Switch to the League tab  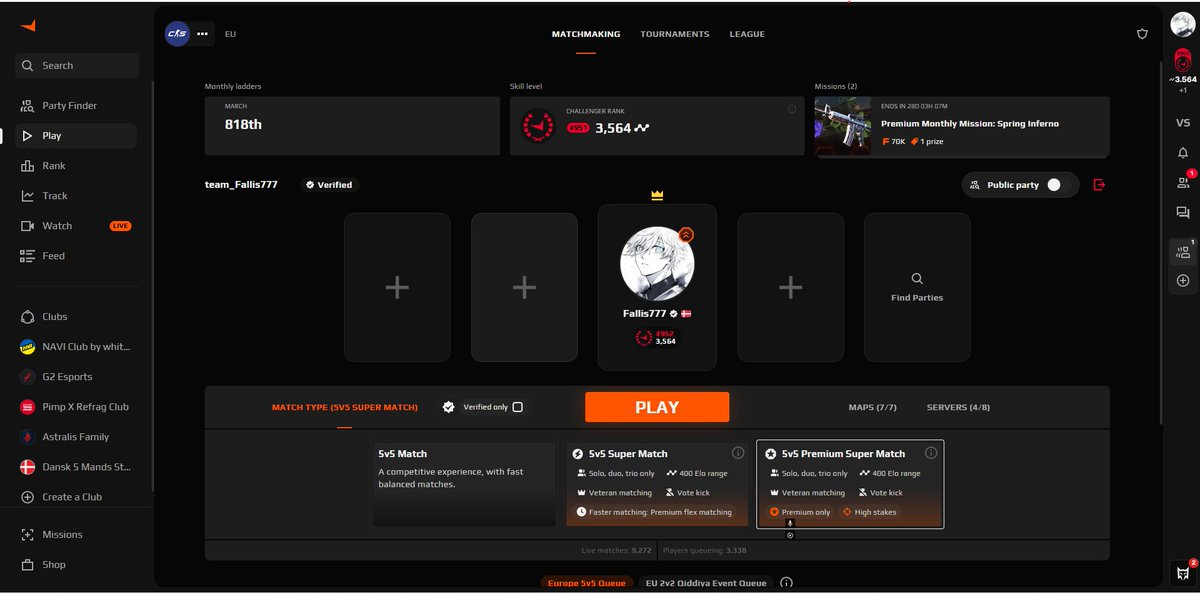click(x=747, y=34)
